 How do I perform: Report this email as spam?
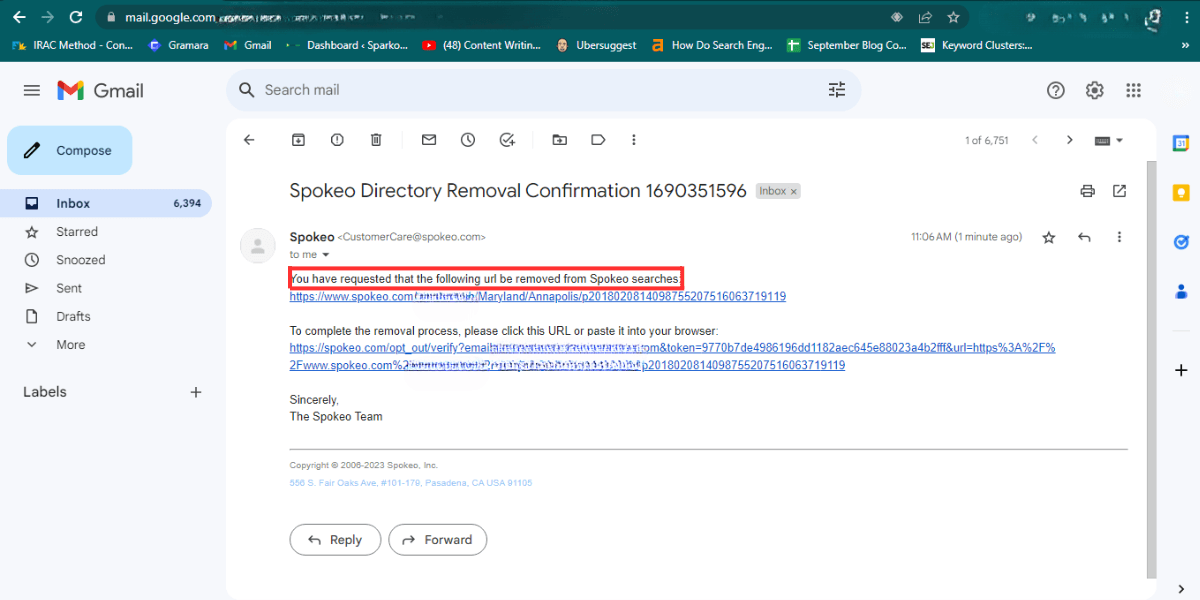point(337,140)
